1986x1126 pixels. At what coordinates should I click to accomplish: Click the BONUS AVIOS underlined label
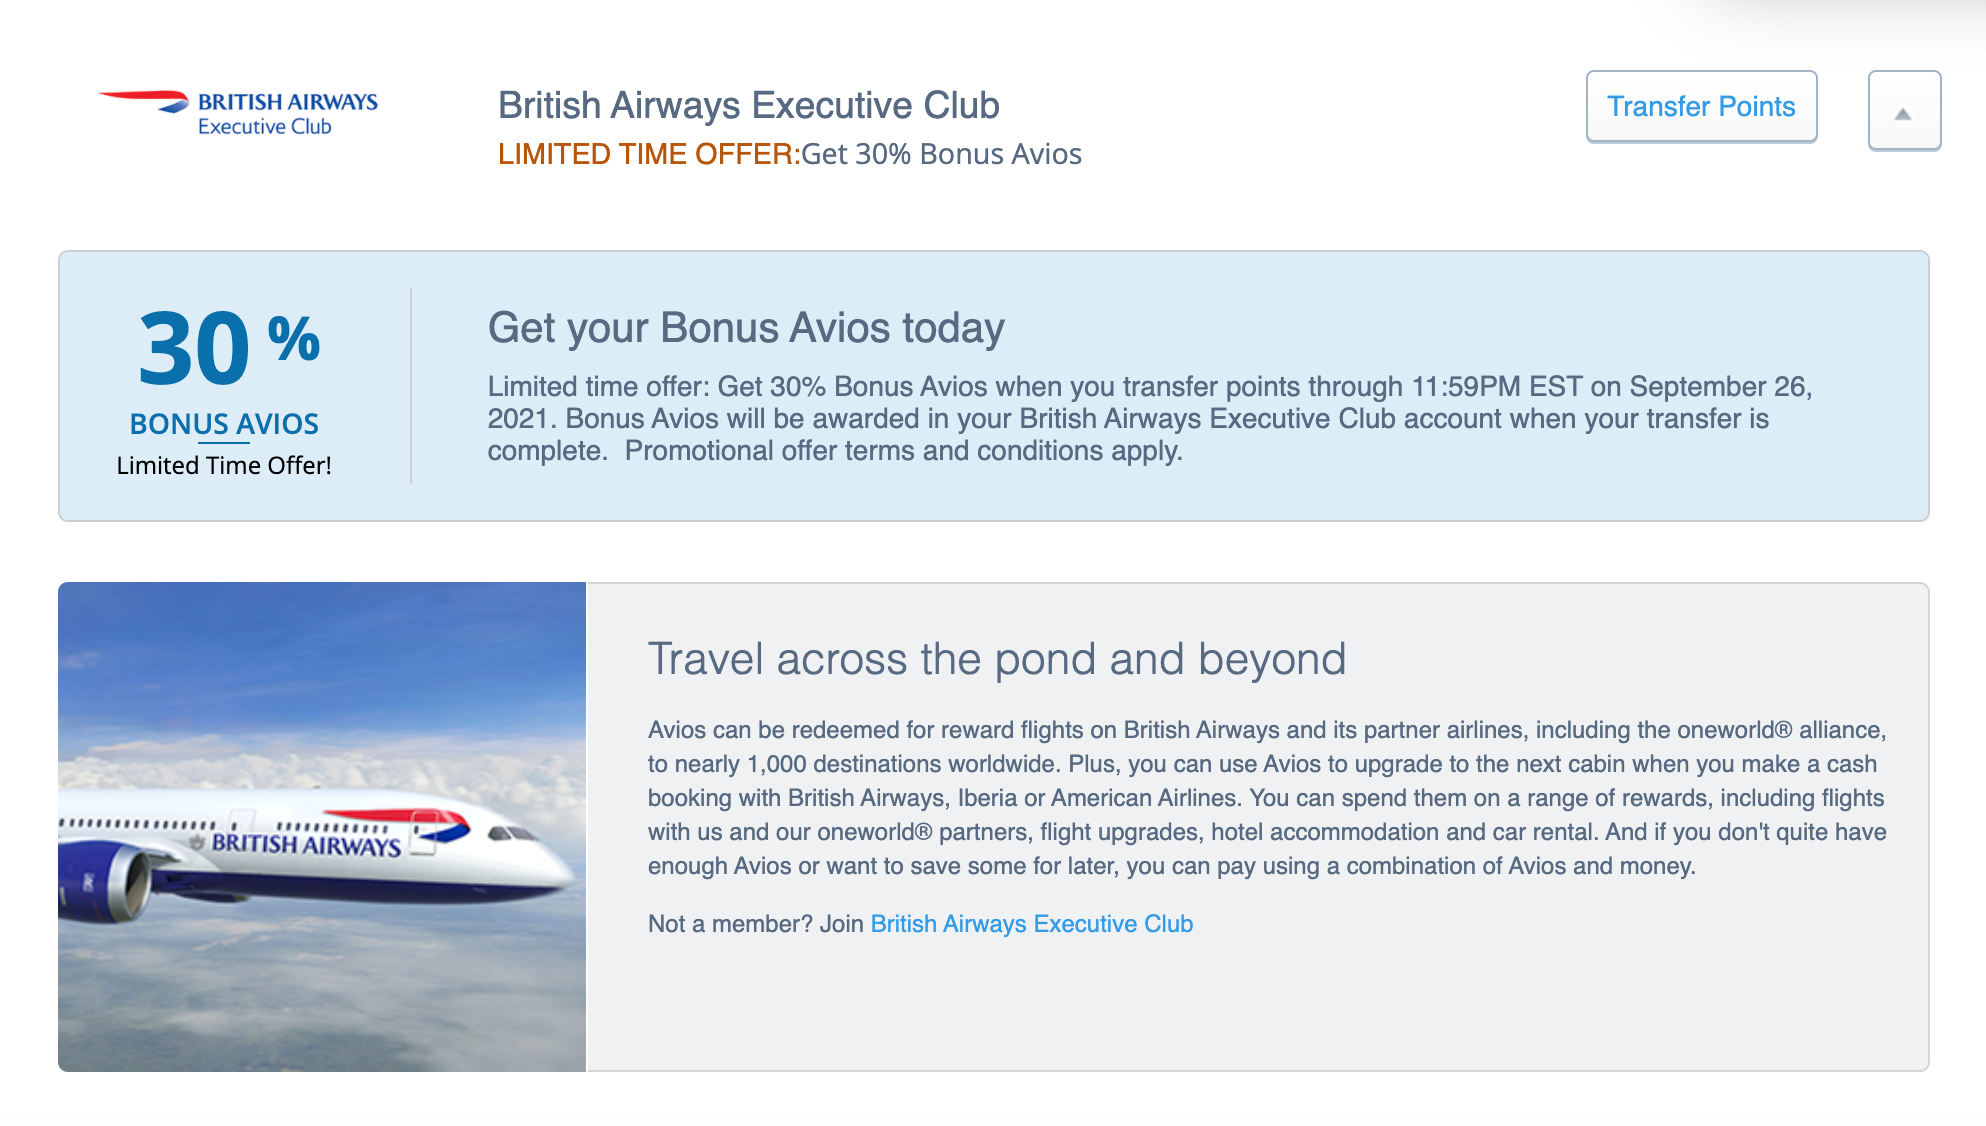tap(224, 423)
